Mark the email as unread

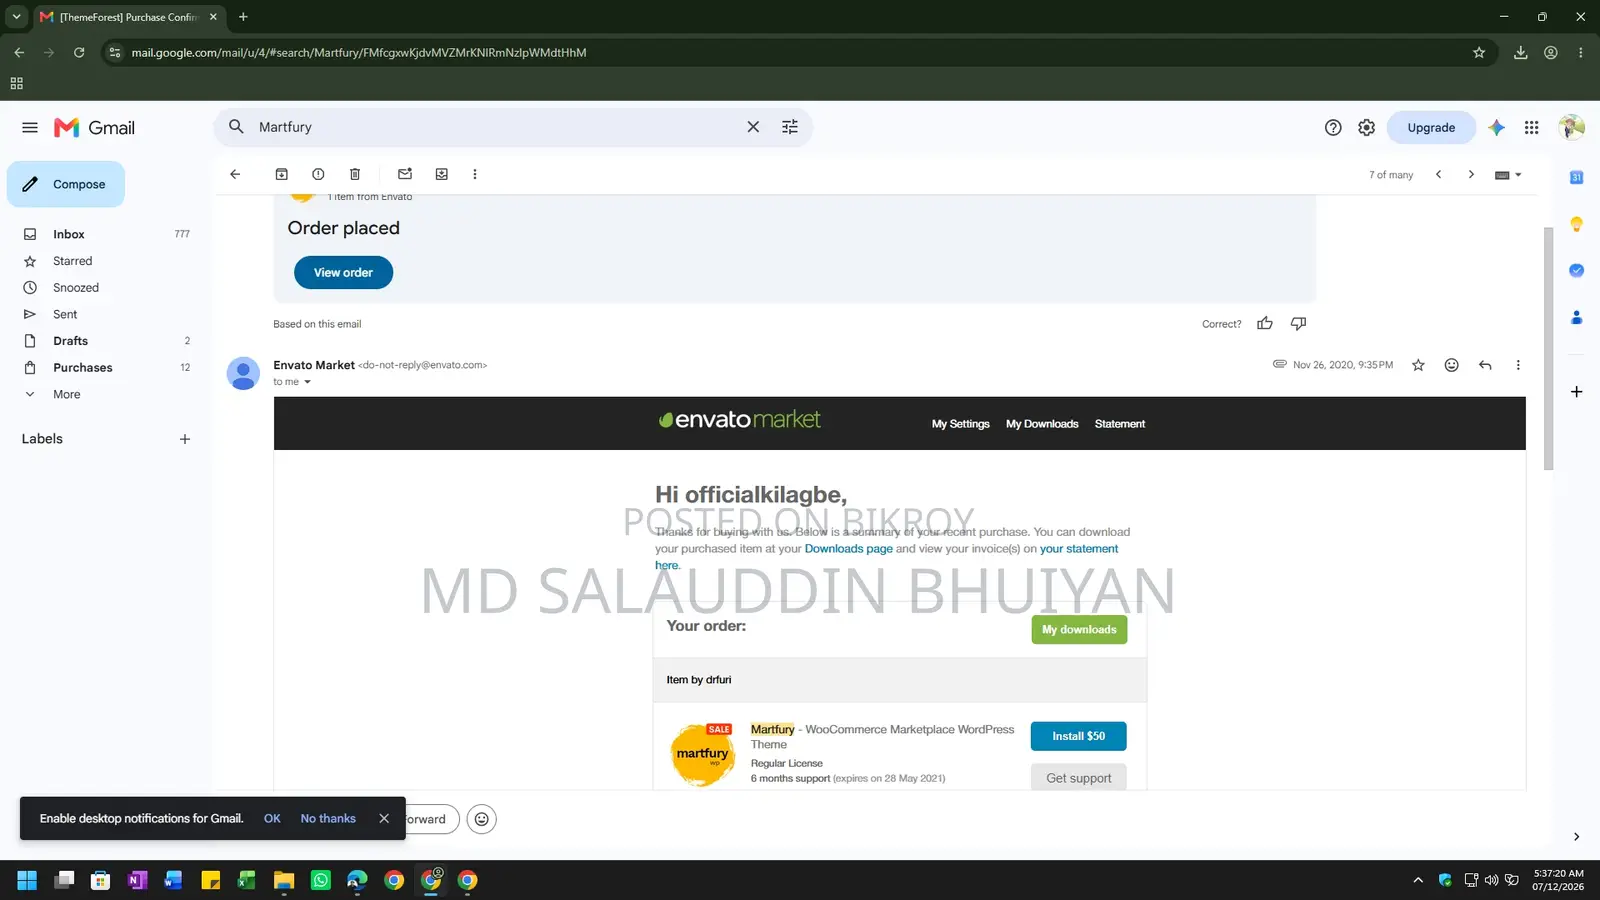405,174
